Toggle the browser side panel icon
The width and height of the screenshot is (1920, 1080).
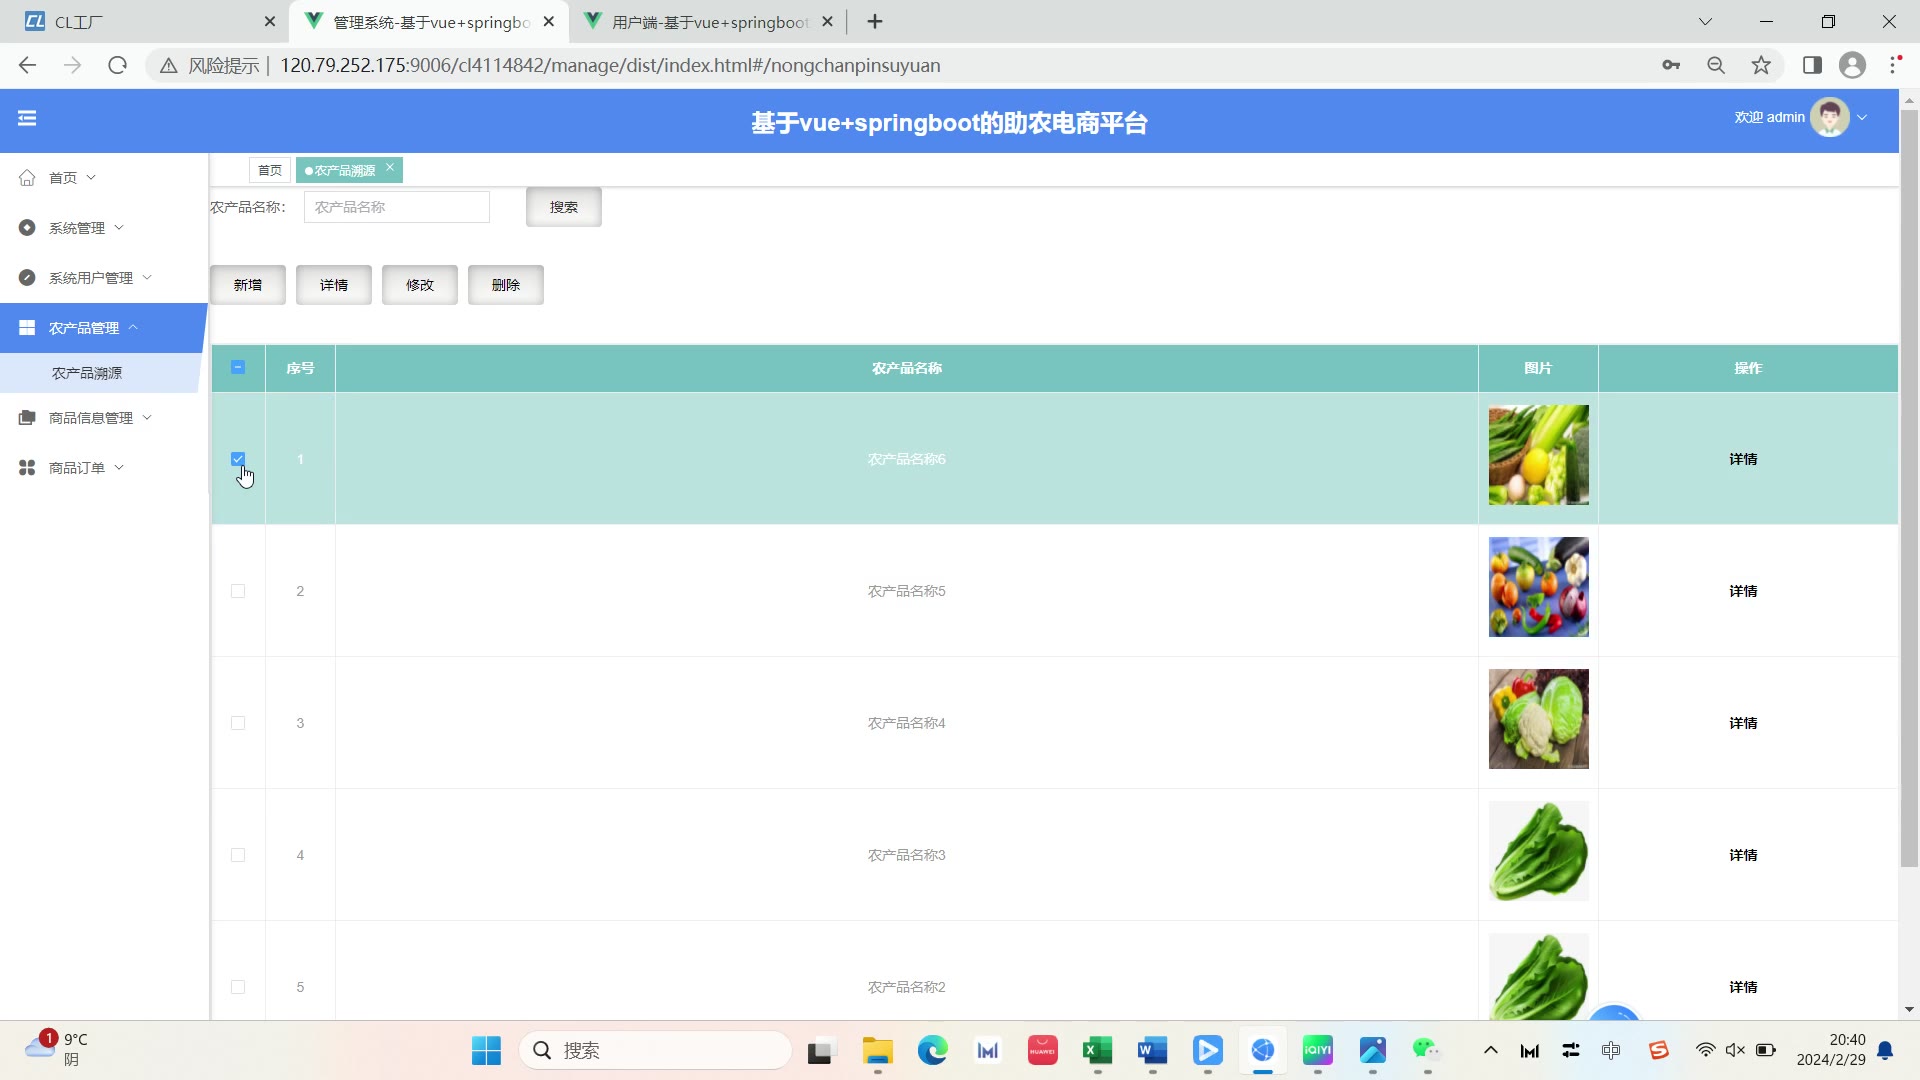[x=1812, y=65]
